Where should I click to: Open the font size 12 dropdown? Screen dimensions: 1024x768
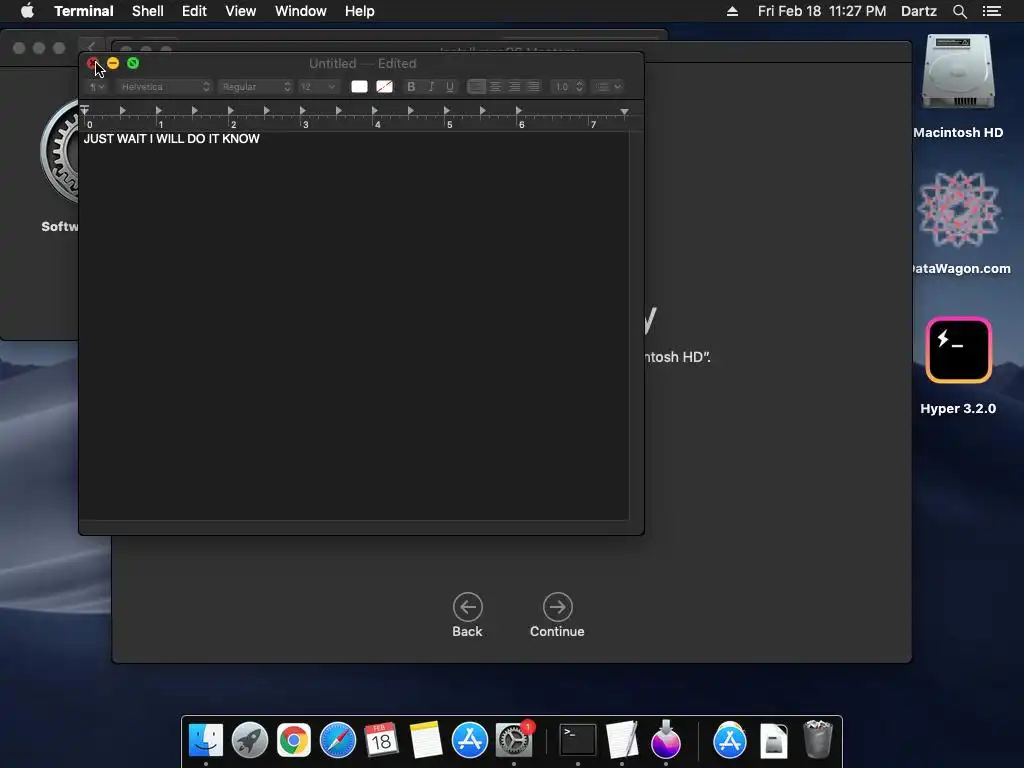[x=318, y=86]
